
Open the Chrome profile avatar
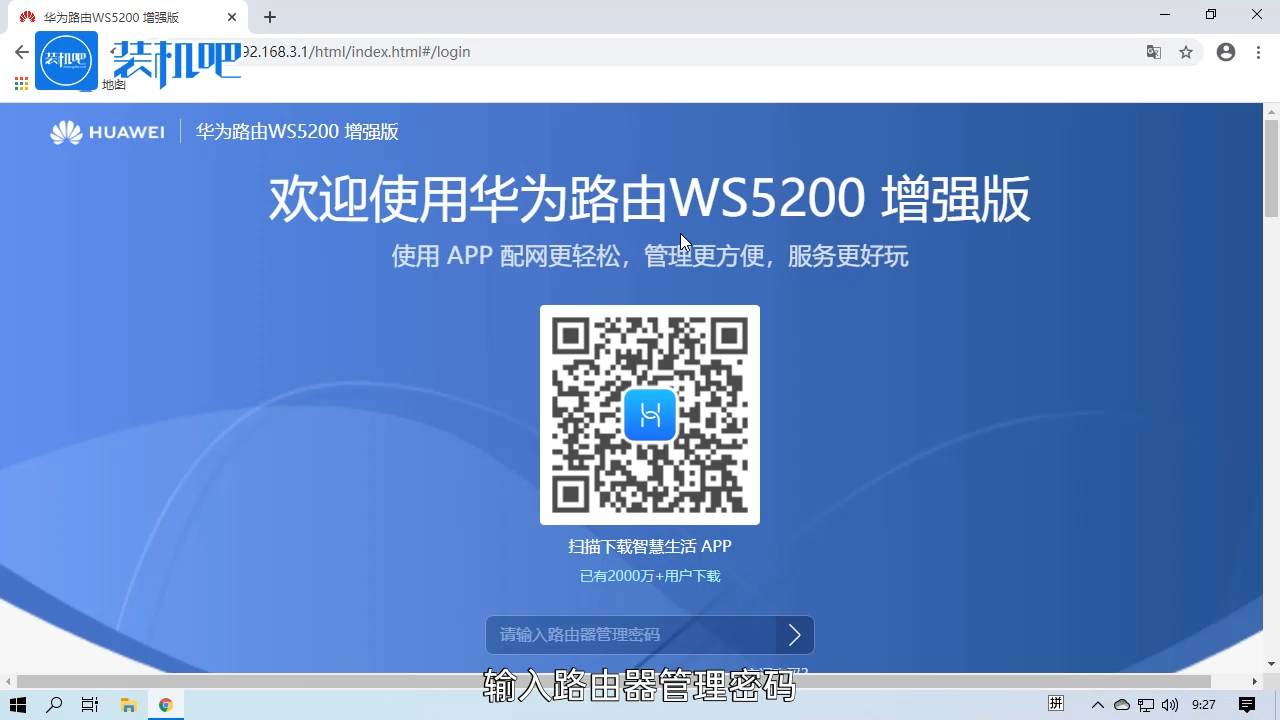click(1226, 52)
